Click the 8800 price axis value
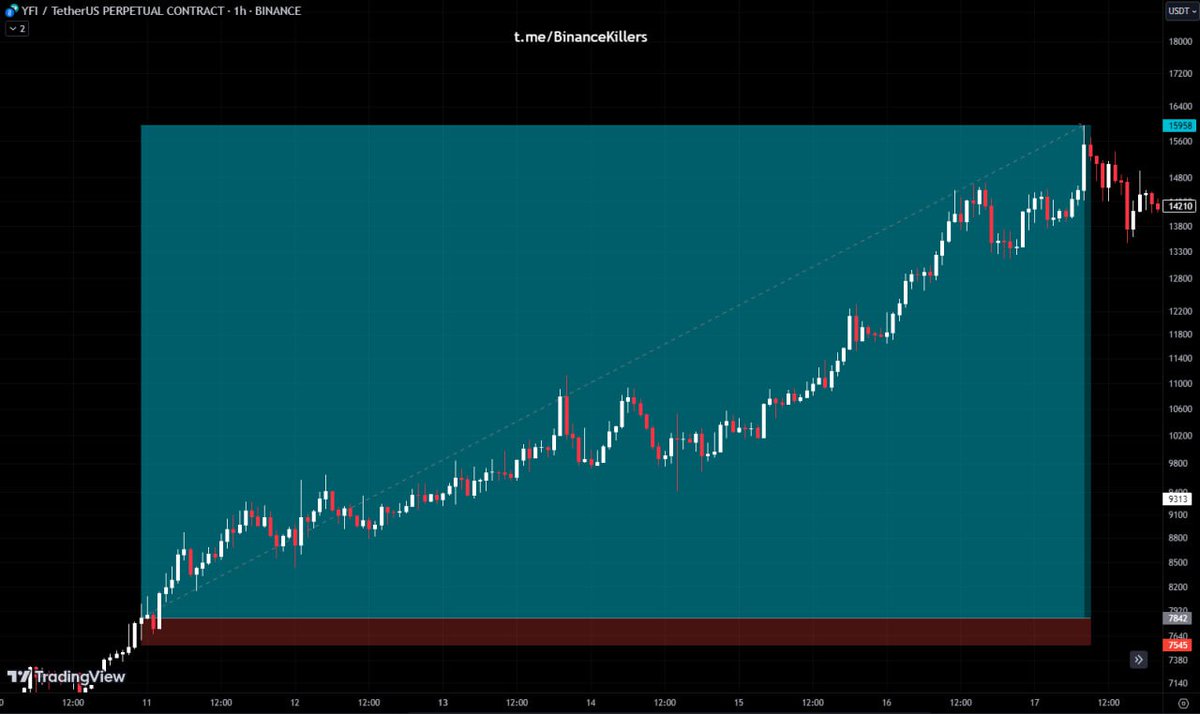This screenshot has height=714, width=1200. tap(1178, 538)
